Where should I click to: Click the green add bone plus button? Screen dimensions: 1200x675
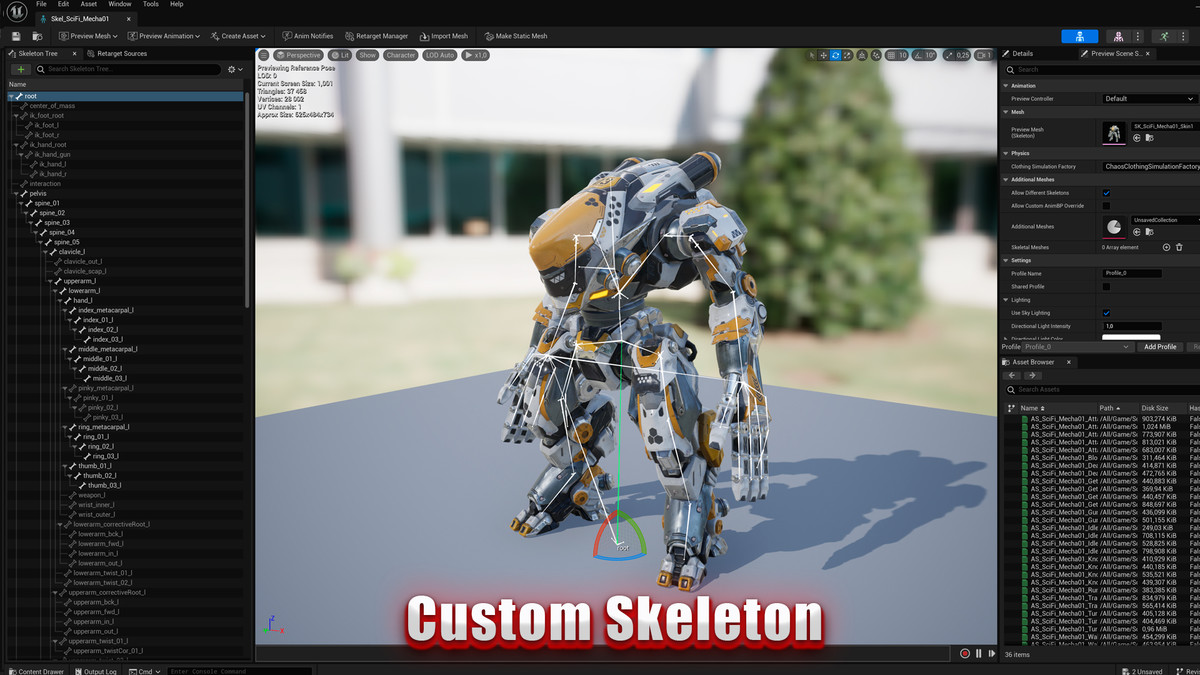click(20, 69)
